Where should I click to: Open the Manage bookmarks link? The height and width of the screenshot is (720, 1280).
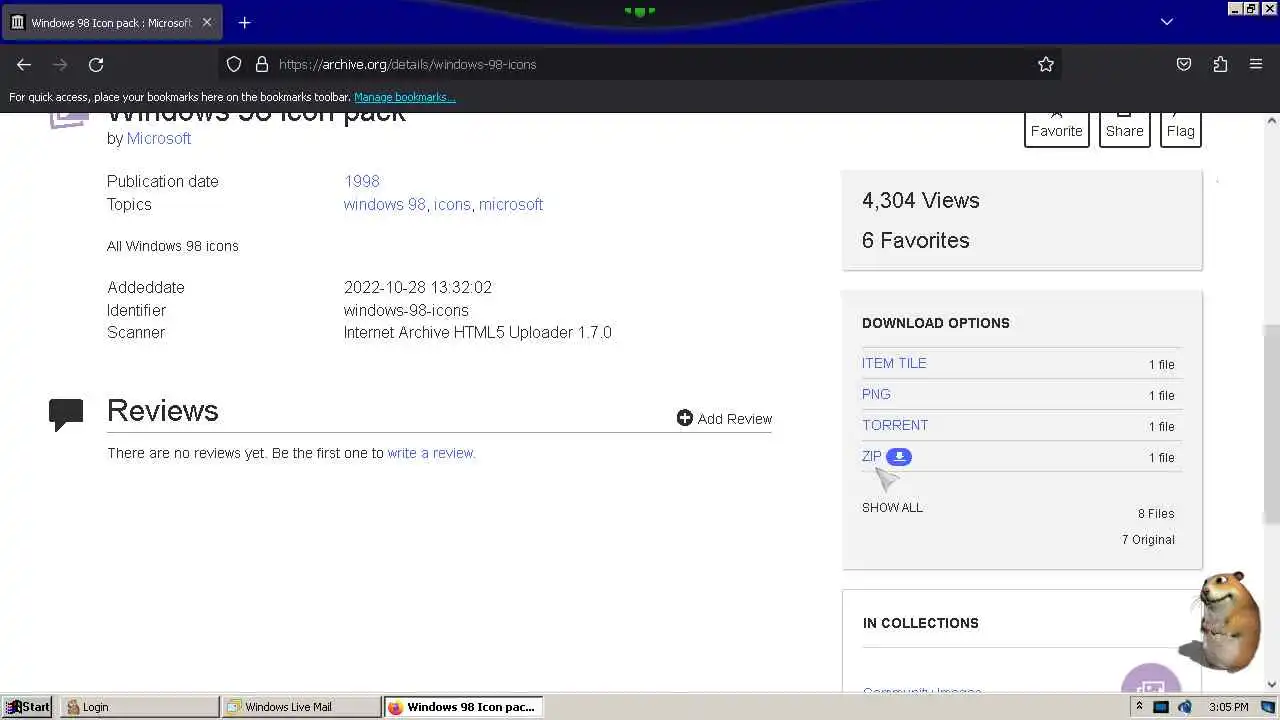click(404, 97)
